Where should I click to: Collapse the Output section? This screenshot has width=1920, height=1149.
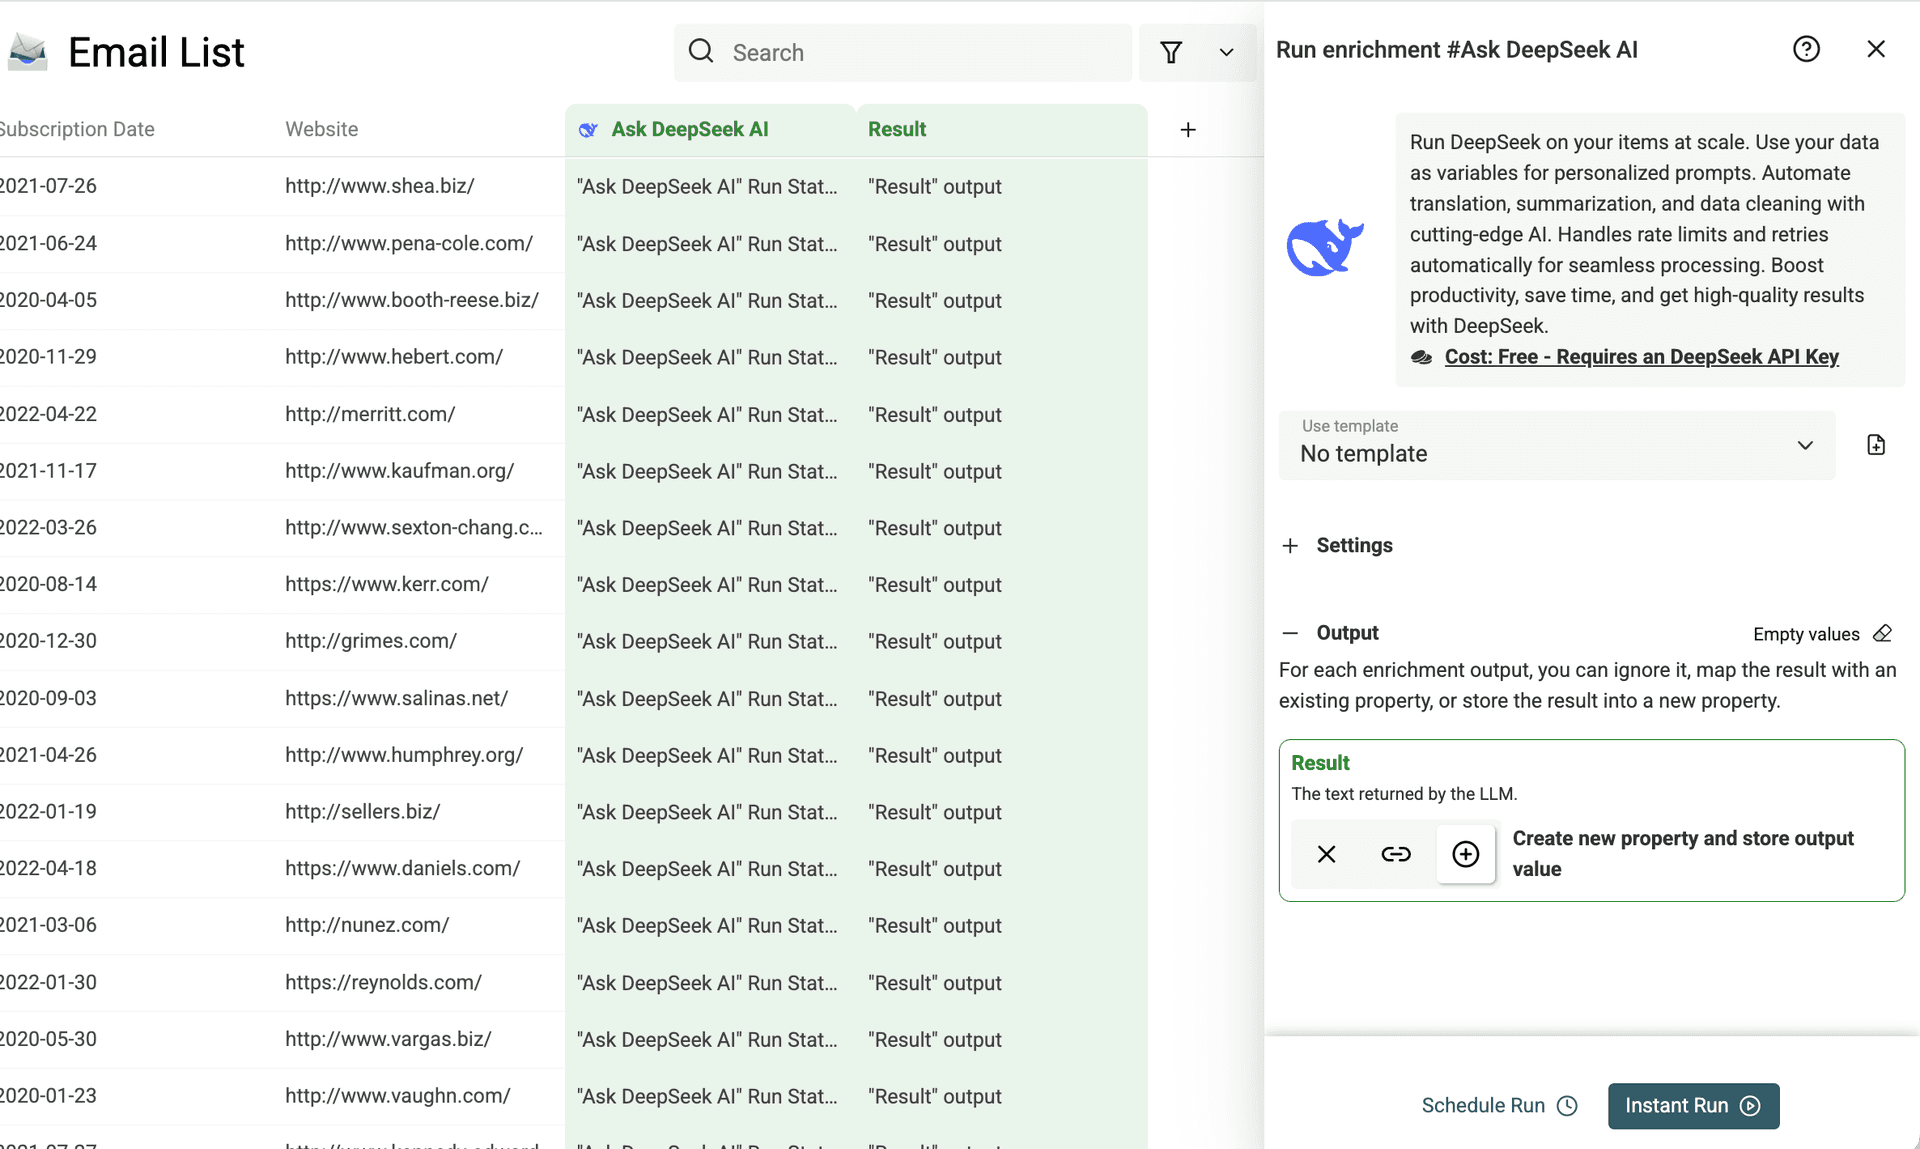point(1290,632)
